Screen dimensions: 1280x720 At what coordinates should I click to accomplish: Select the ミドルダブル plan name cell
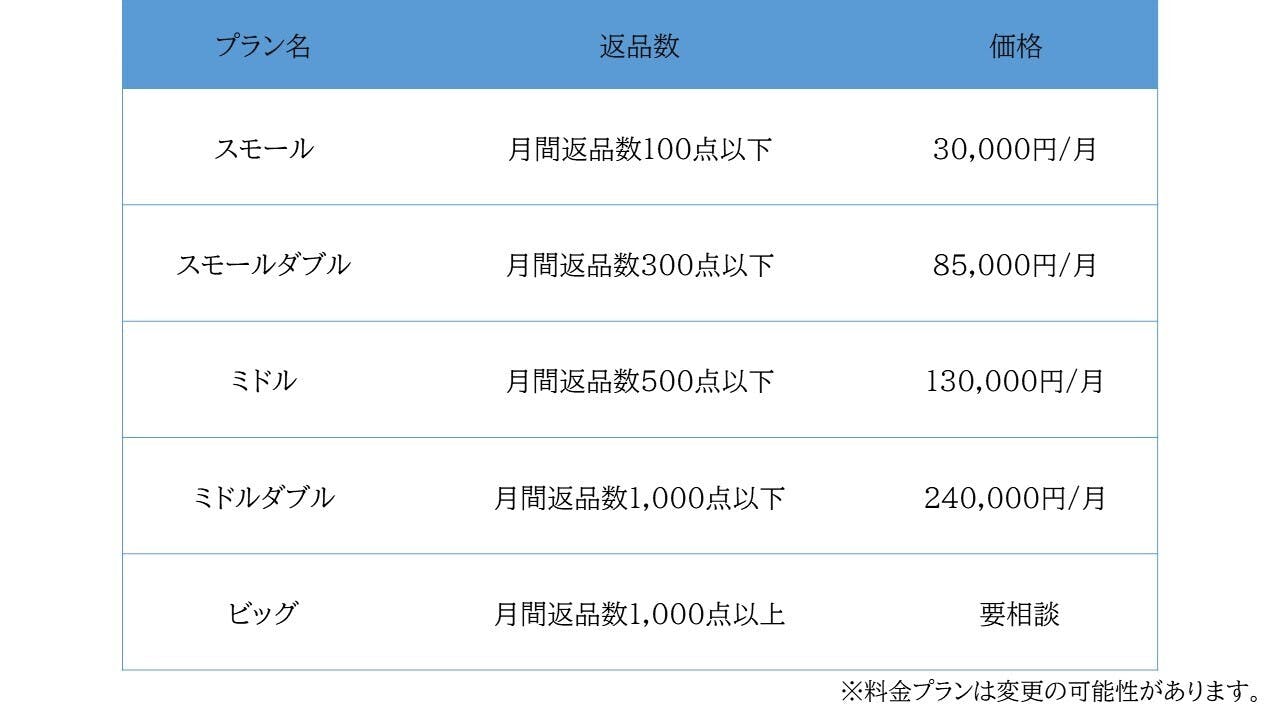pyautogui.click(x=263, y=497)
